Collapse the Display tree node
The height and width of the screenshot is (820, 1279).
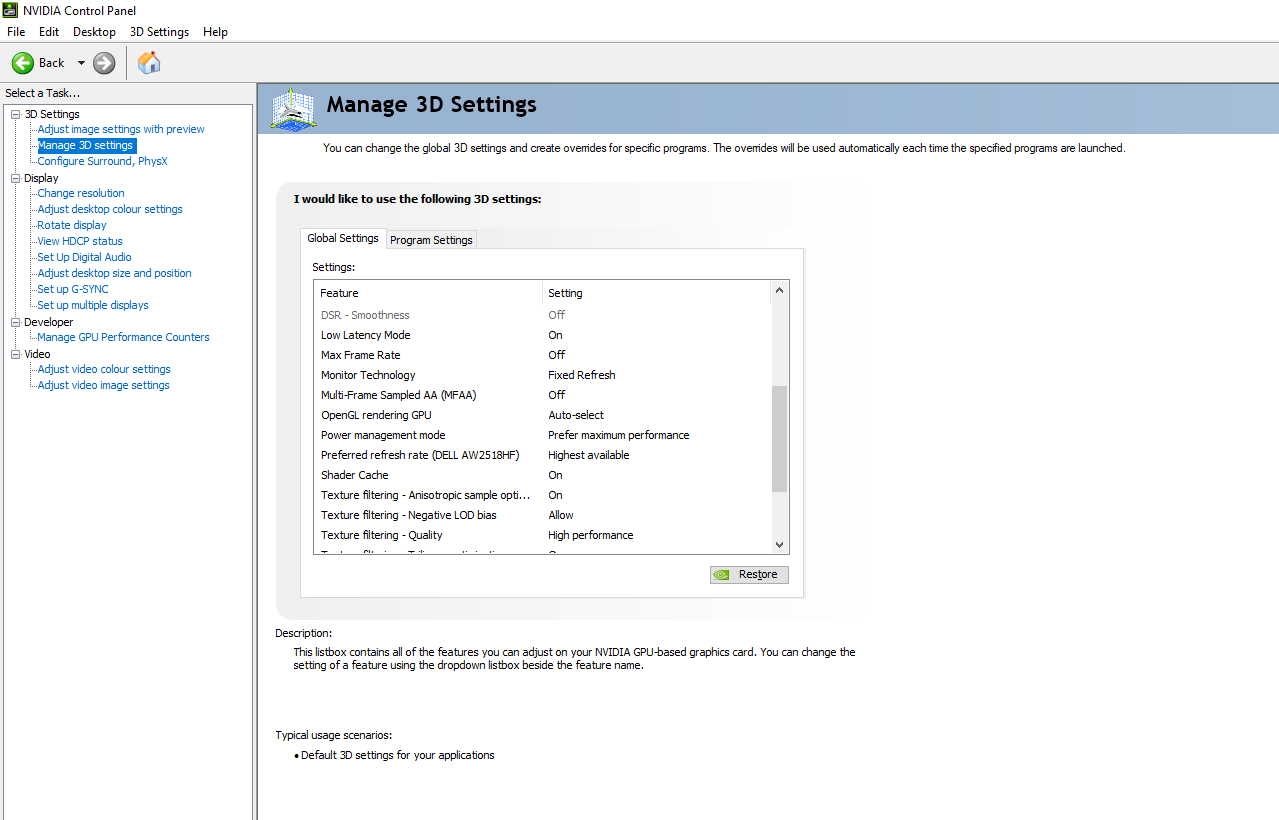click(15, 178)
